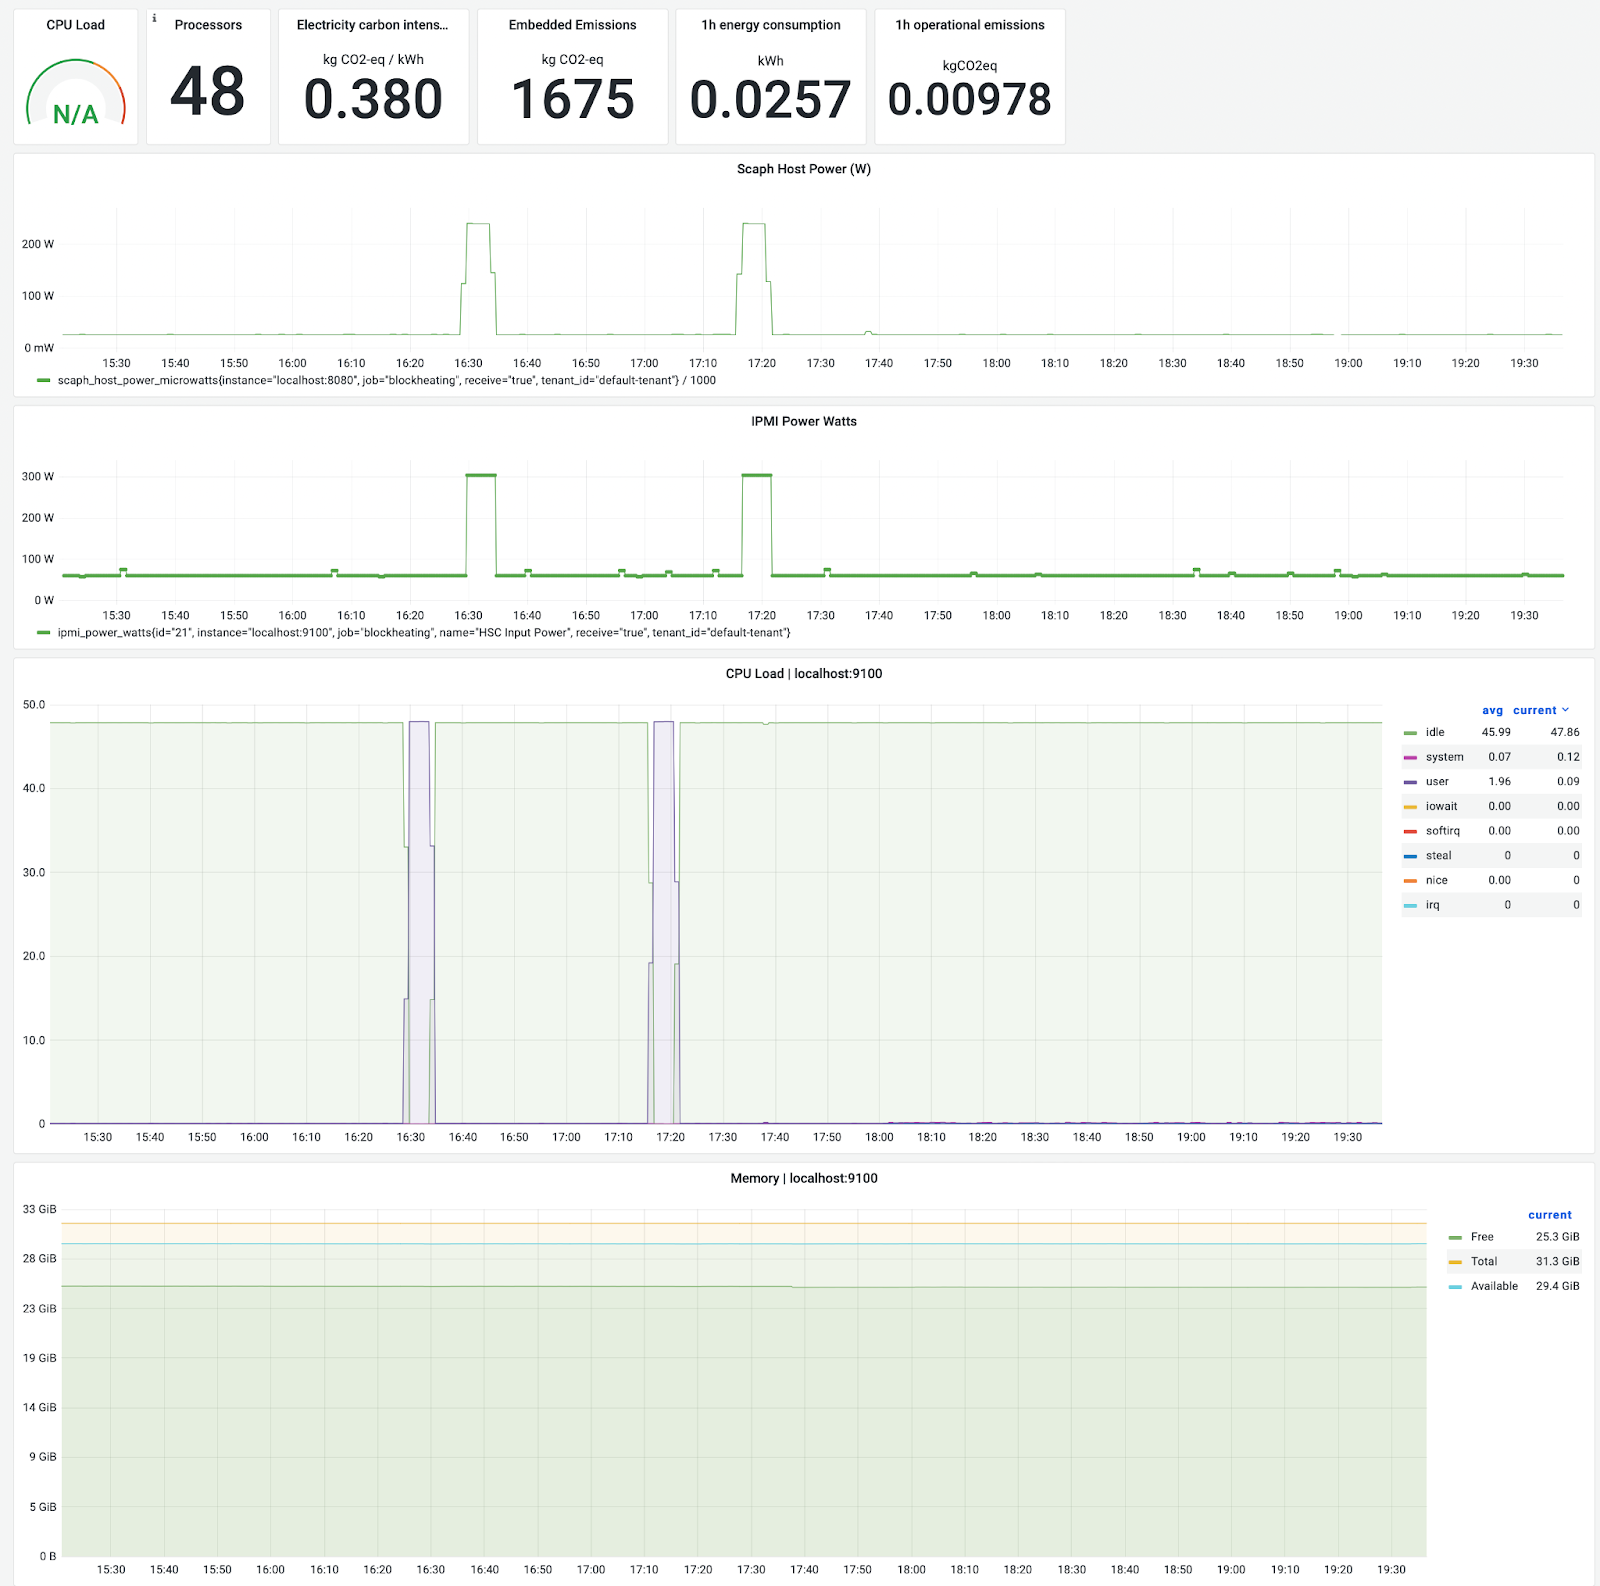Click the N/A CPU Load gauge
1600x1586 pixels.
tap(76, 95)
